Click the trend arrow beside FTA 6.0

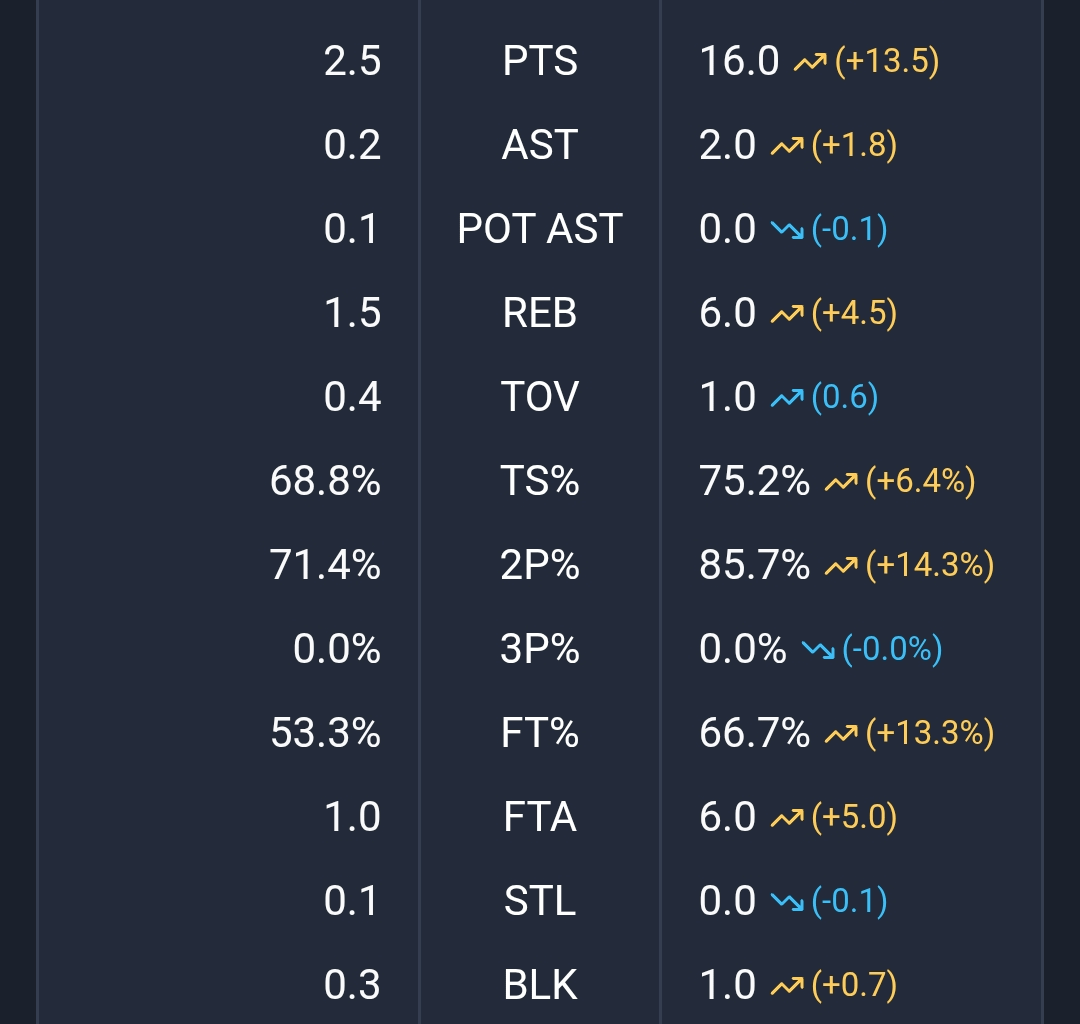click(x=786, y=819)
